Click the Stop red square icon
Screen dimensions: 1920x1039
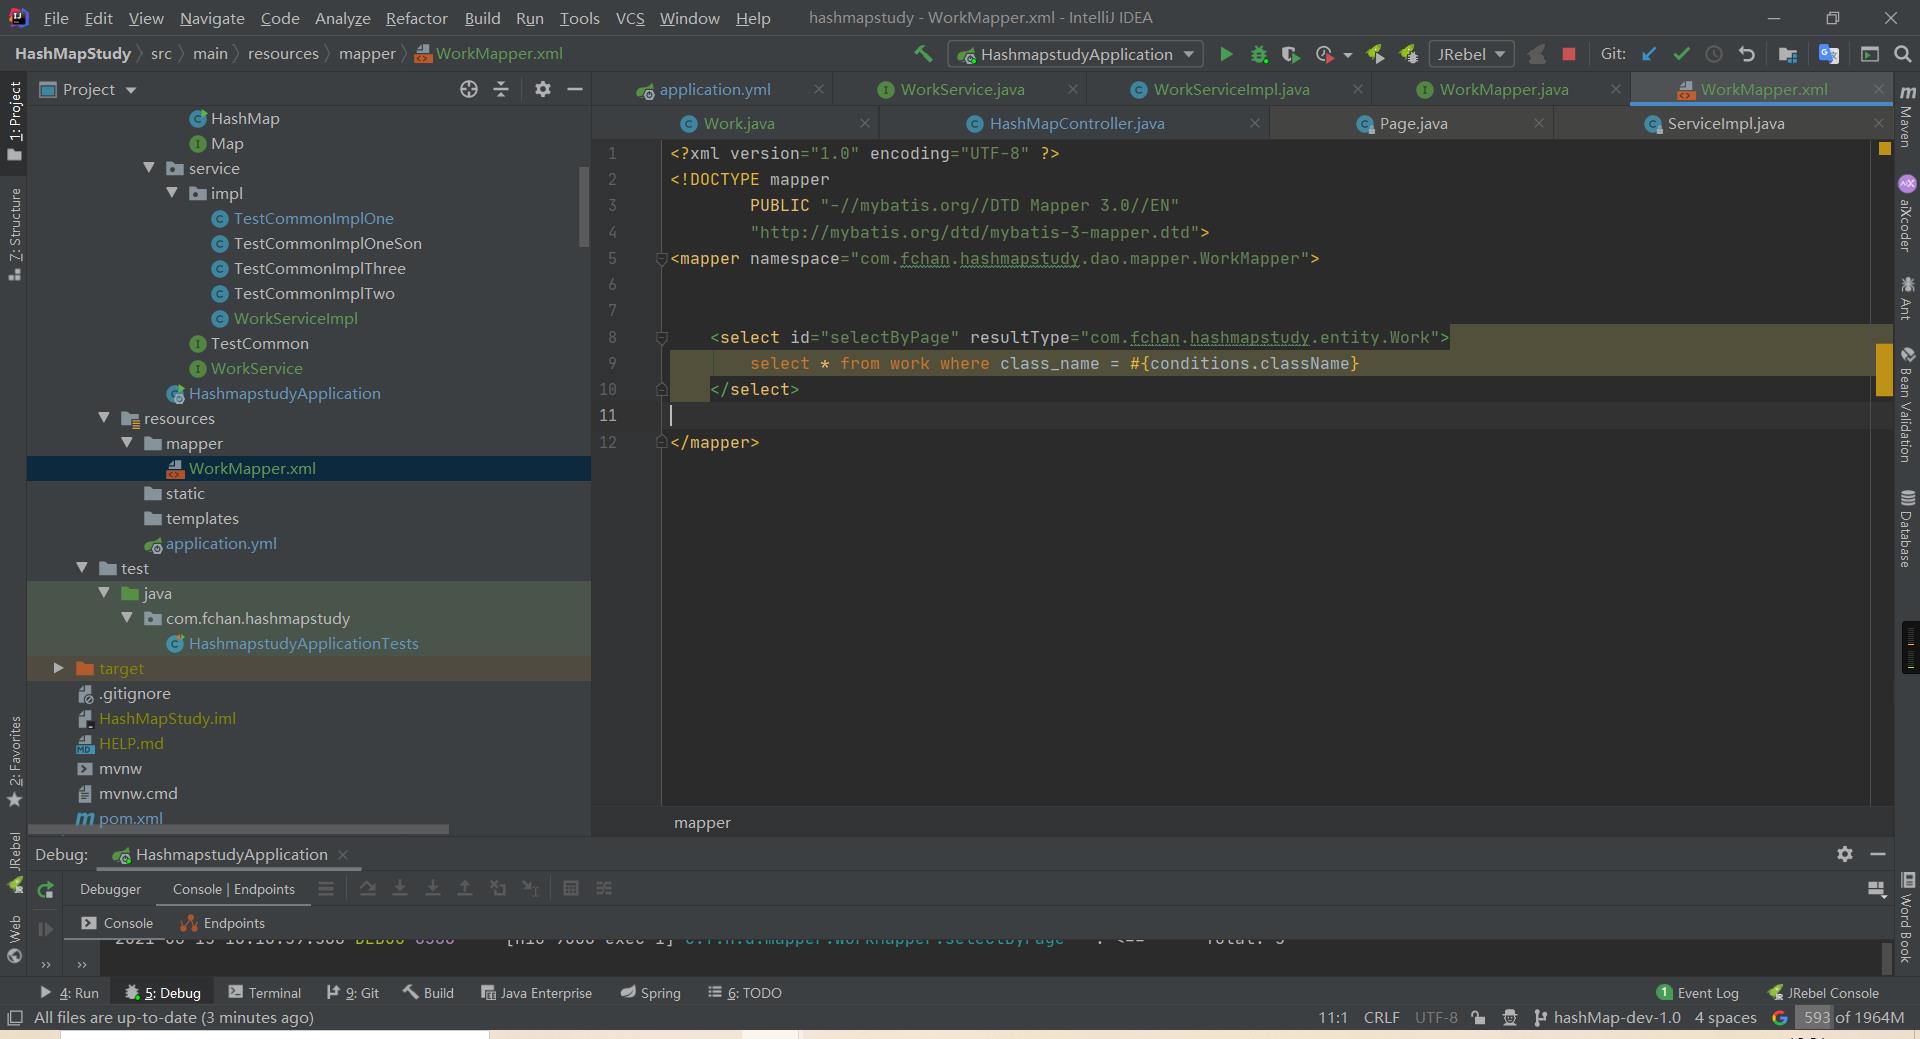point(1569,54)
